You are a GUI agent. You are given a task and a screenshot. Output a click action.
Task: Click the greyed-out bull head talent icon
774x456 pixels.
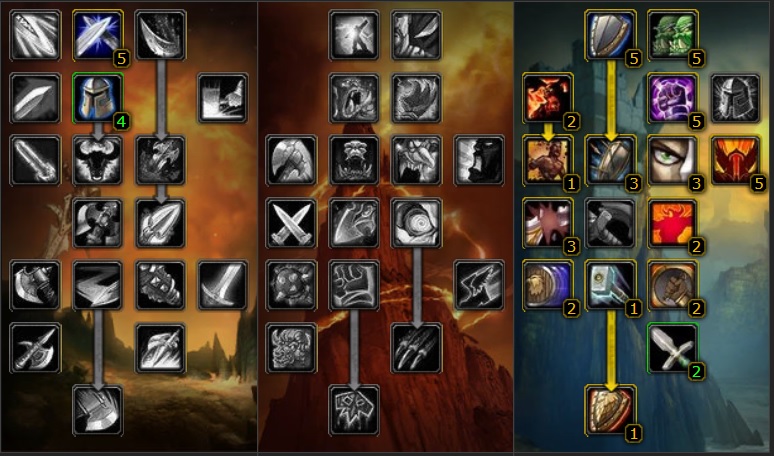[x=98, y=160]
